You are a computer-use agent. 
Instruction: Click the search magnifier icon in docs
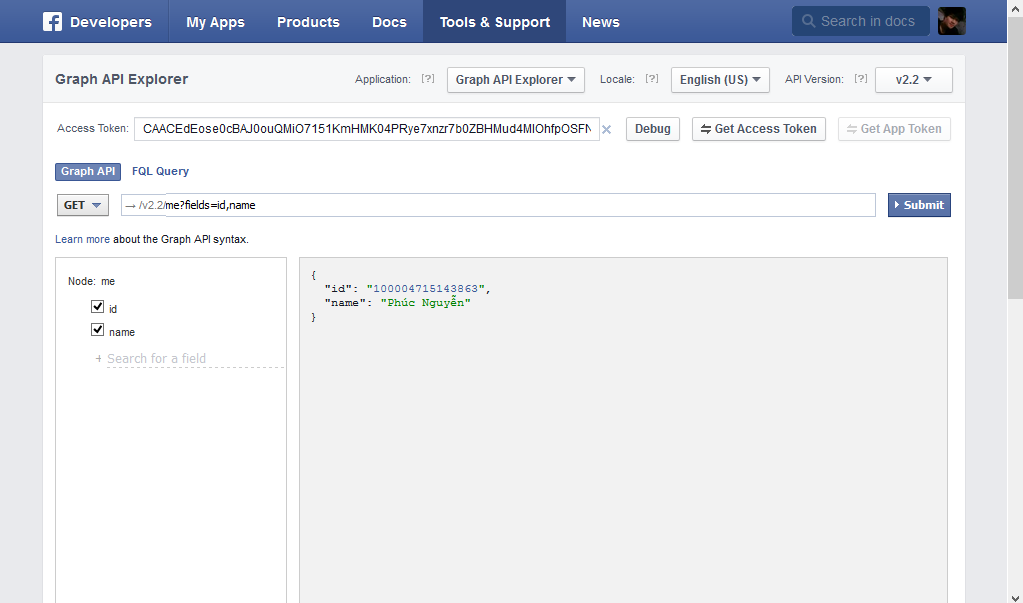(808, 21)
